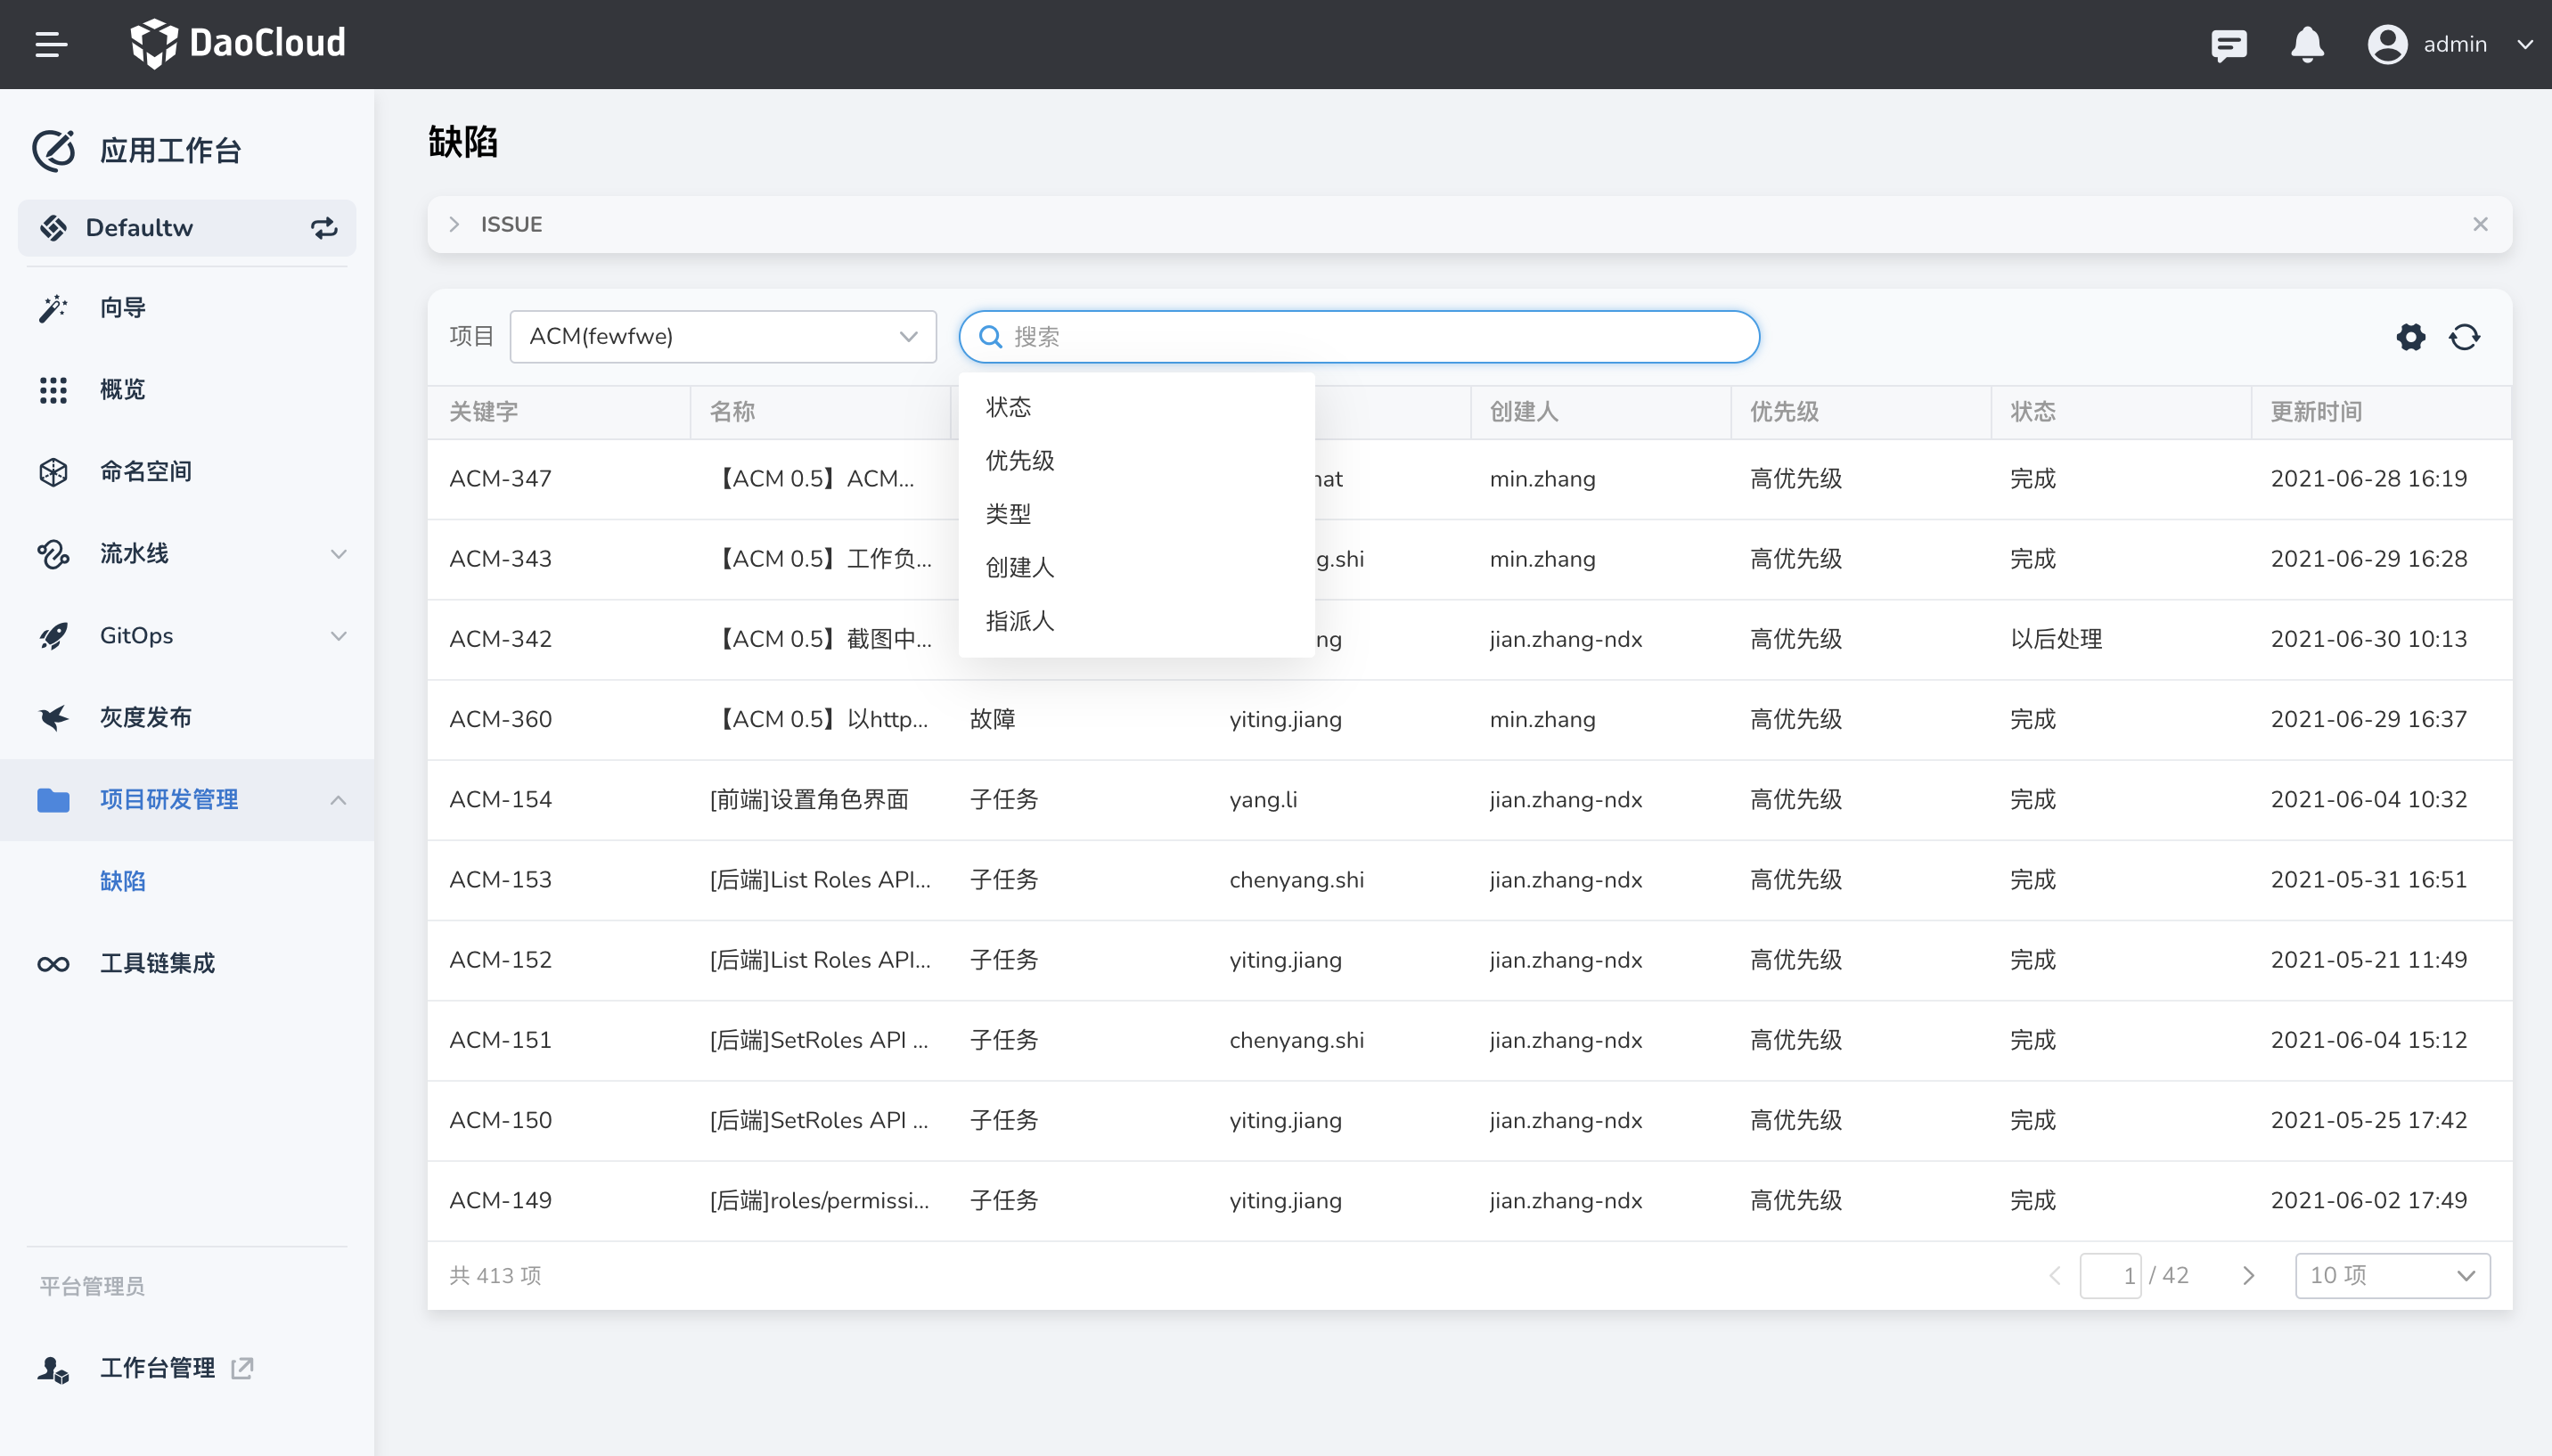Click the 工作台管理 user icon
Screen dimensions: 2552x1456
point(53,1369)
